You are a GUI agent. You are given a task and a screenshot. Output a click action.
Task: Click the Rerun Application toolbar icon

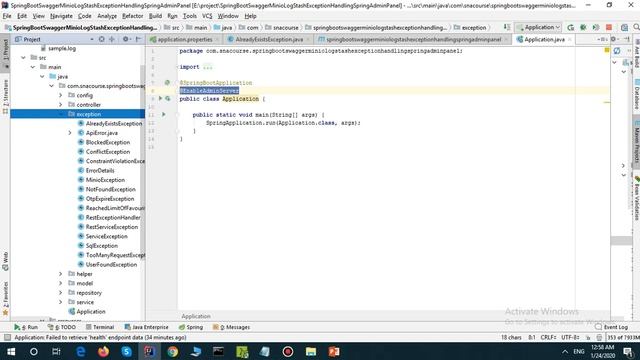[x=571, y=27]
